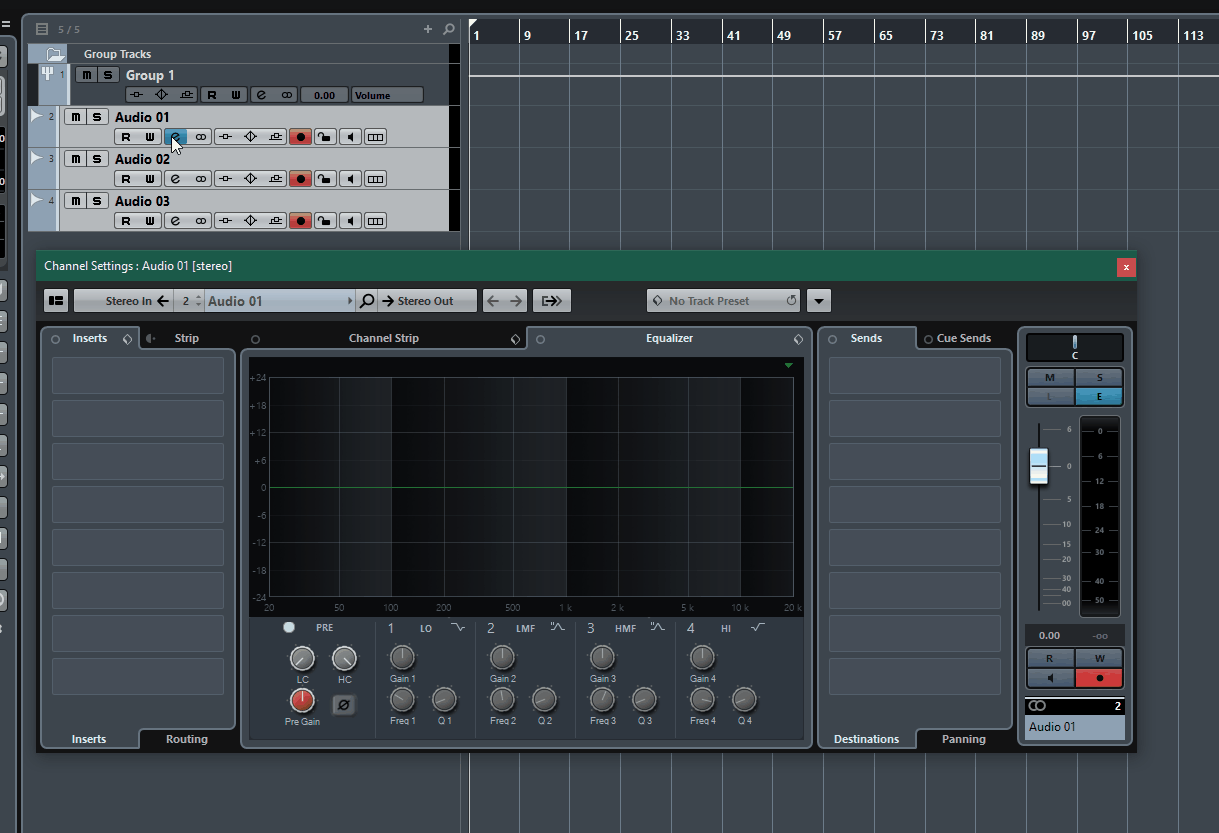Toggle monitor speaker on Audio 02 track
The height and width of the screenshot is (833, 1219).
coord(350,179)
